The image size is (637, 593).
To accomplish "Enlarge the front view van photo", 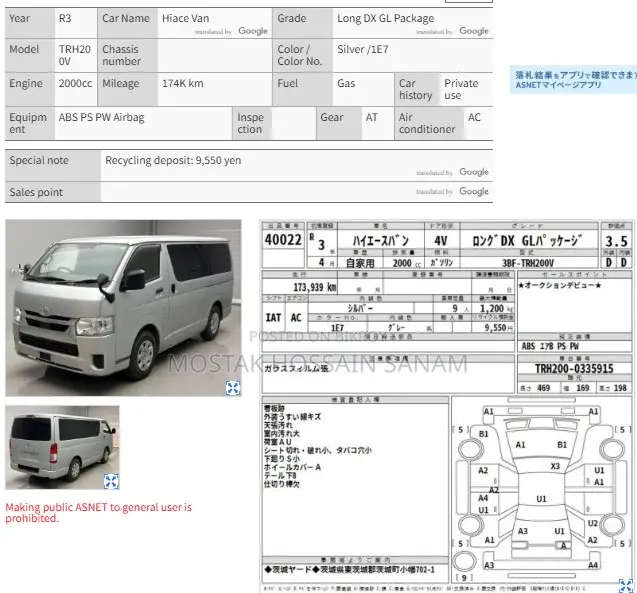I will coord(233,388).
